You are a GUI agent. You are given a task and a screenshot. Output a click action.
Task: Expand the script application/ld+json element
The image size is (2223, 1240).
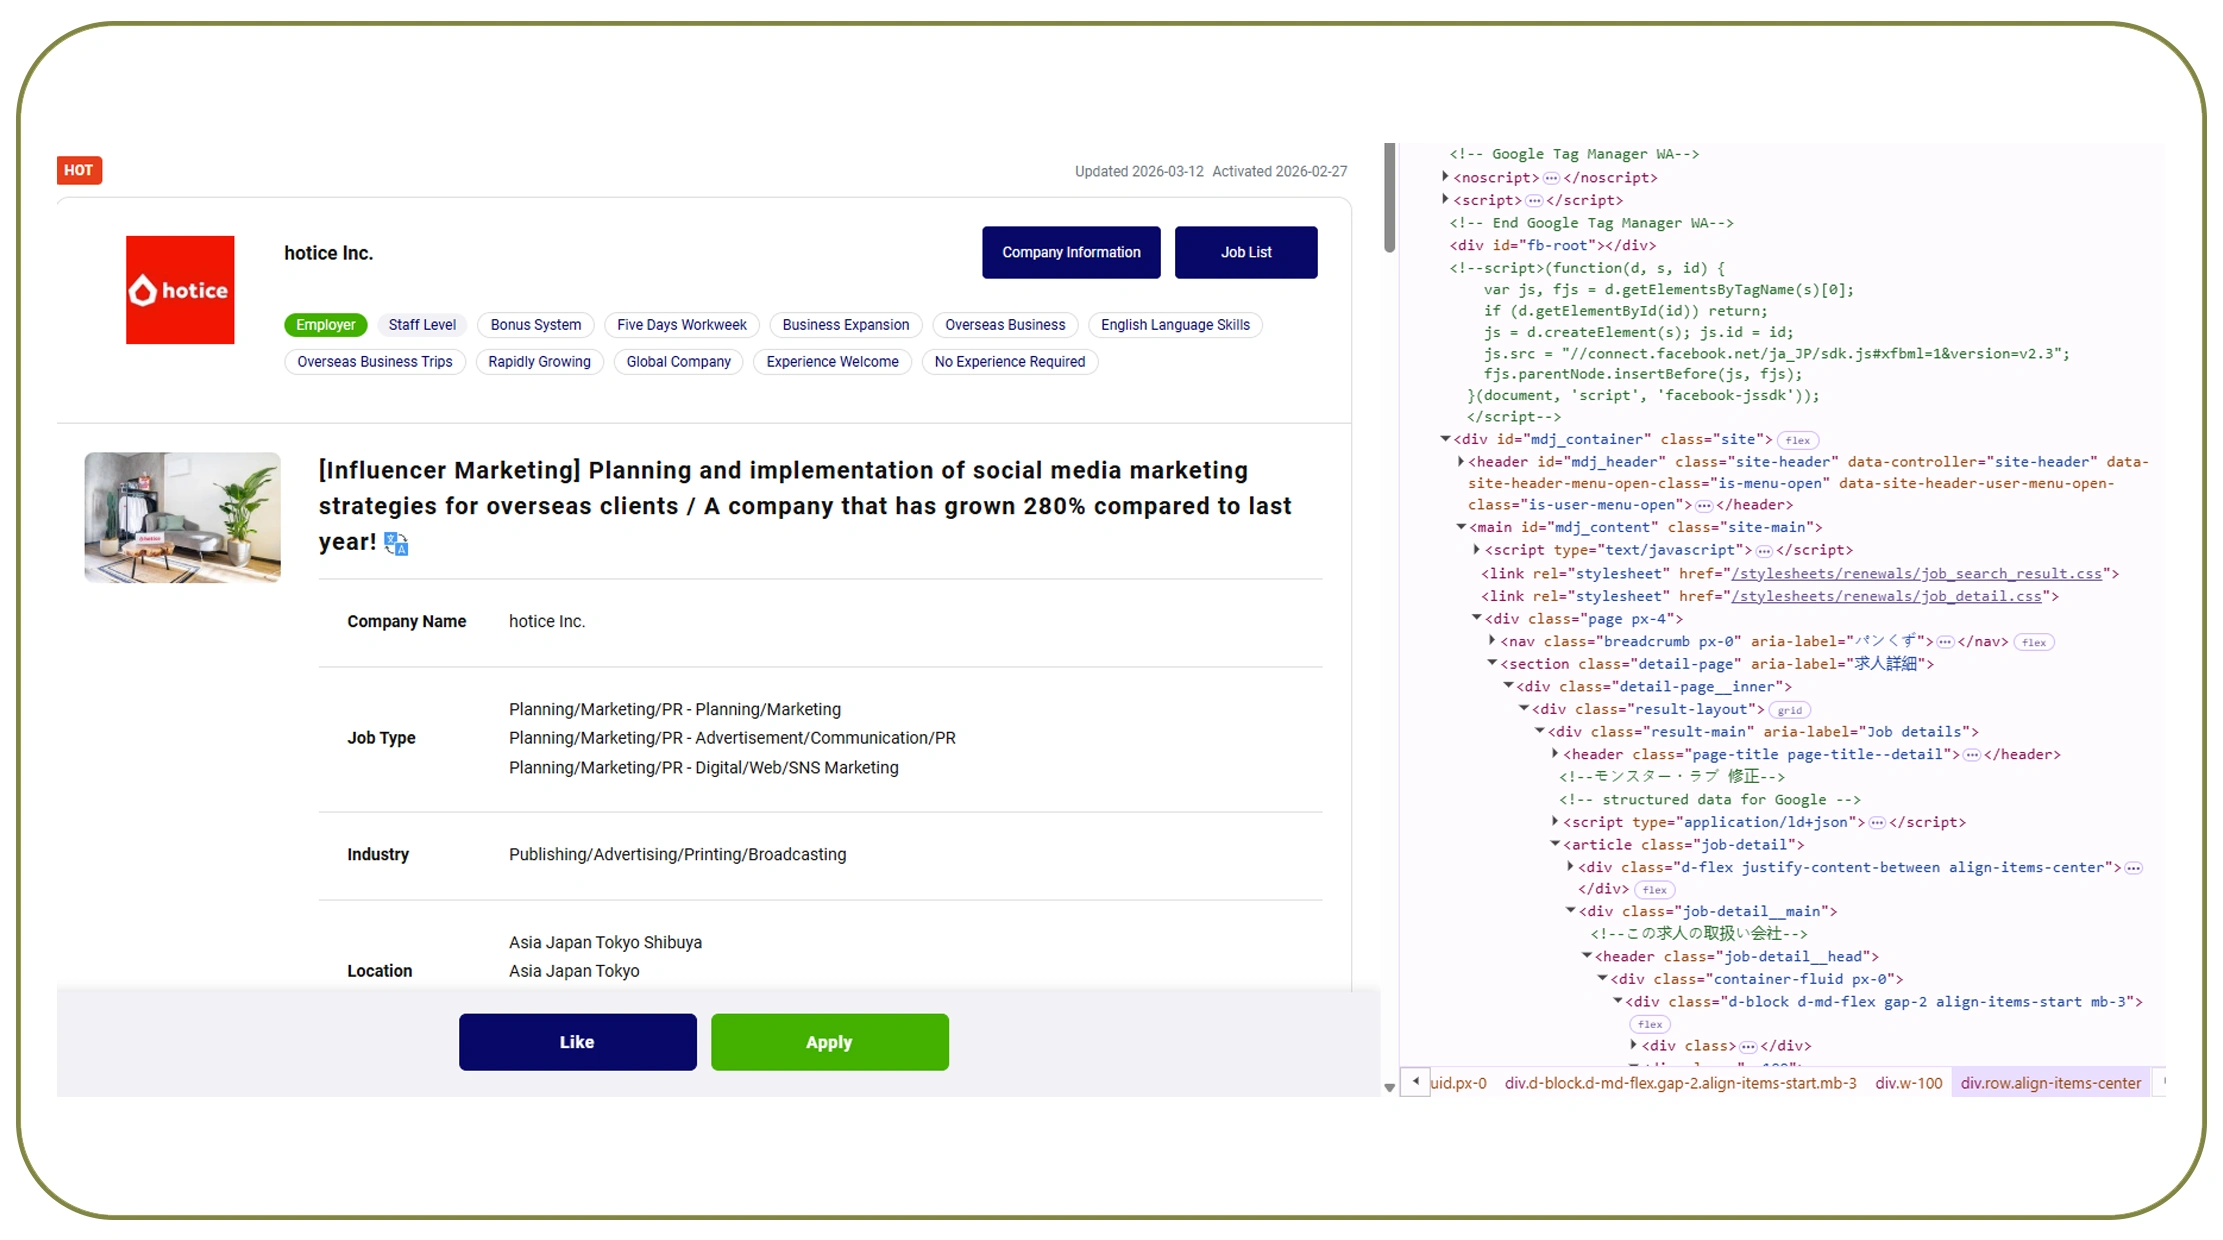[1553, 822]
